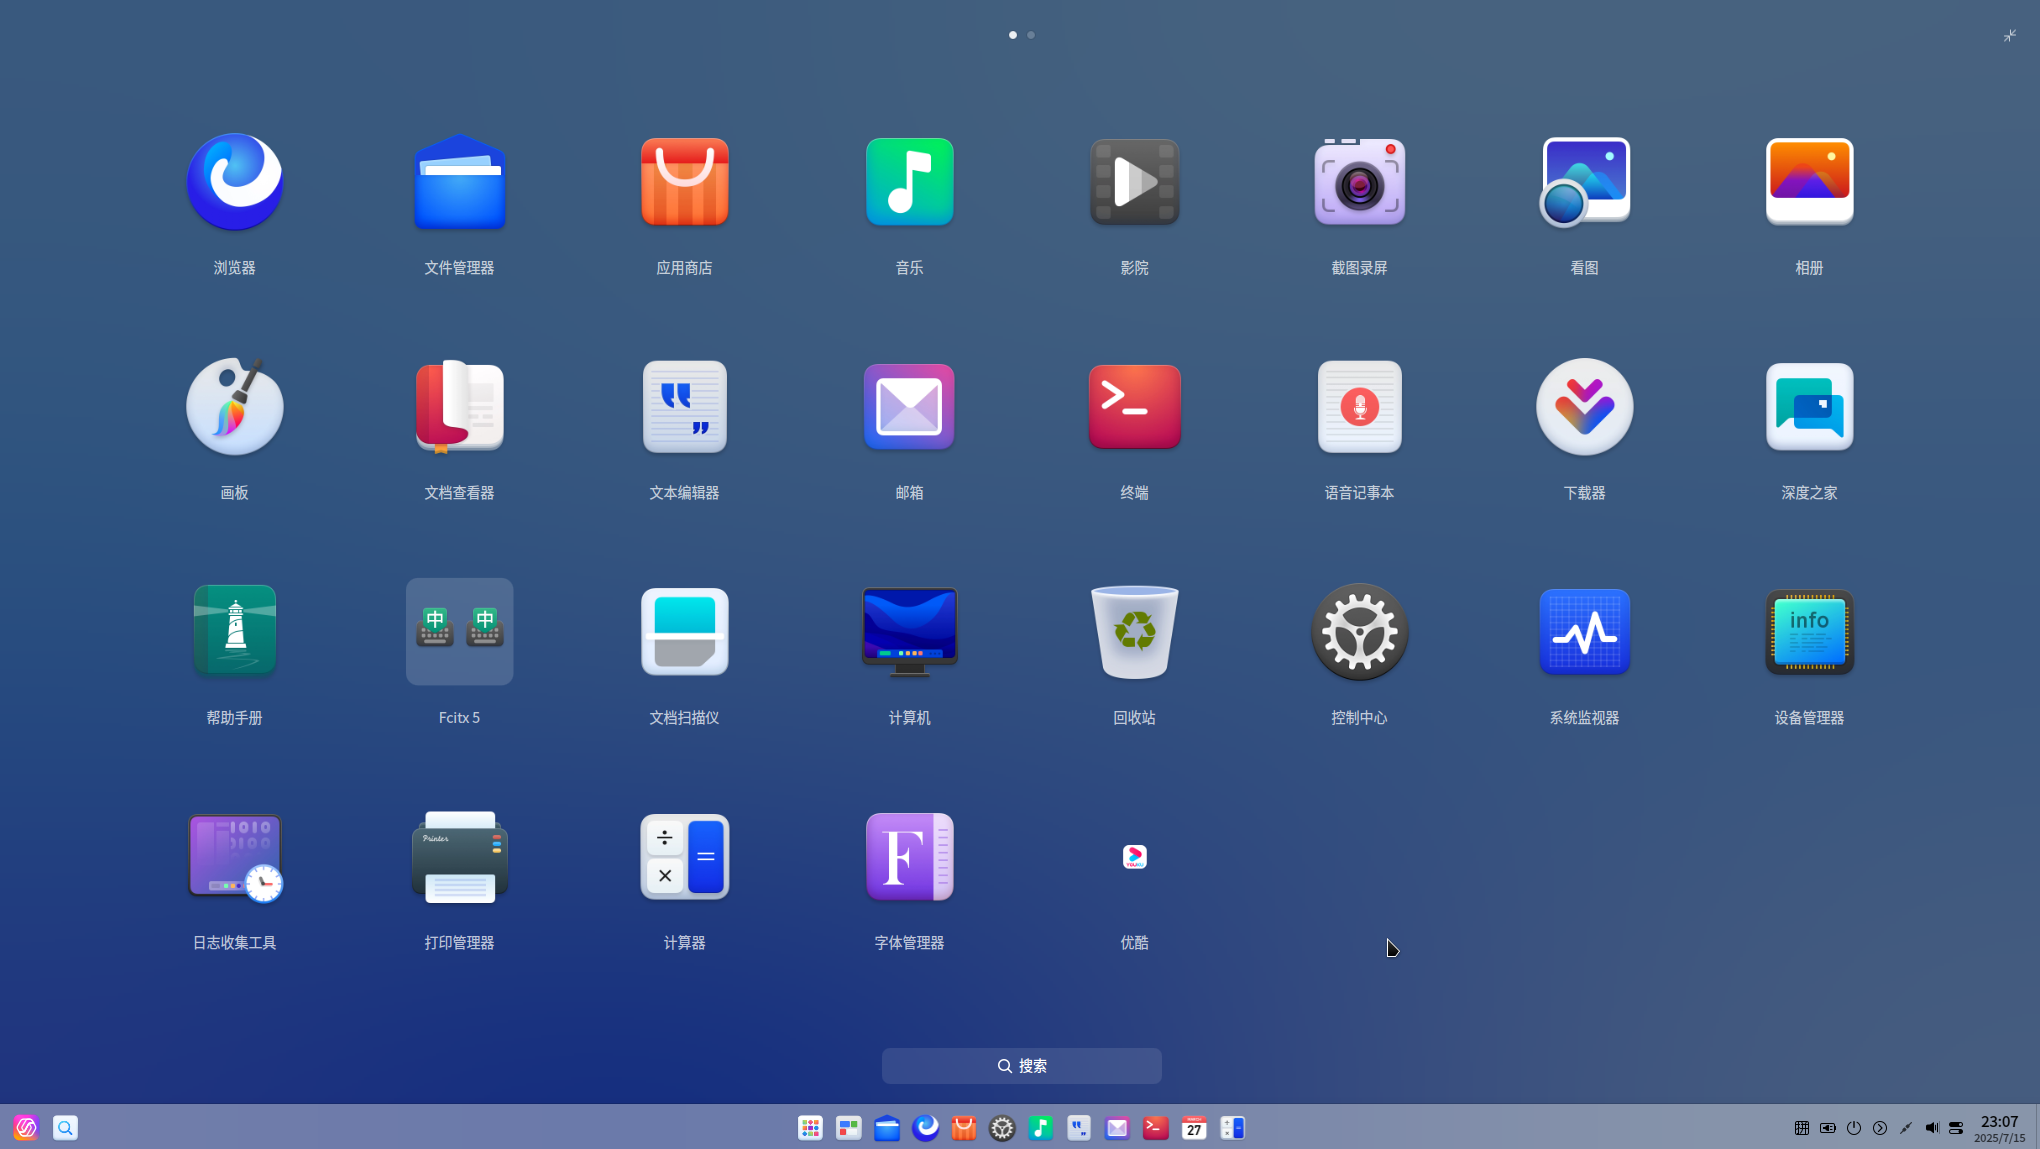Launch the 计算器 calculator from grid
2040x1149 pixels.
tap(684, 857)
